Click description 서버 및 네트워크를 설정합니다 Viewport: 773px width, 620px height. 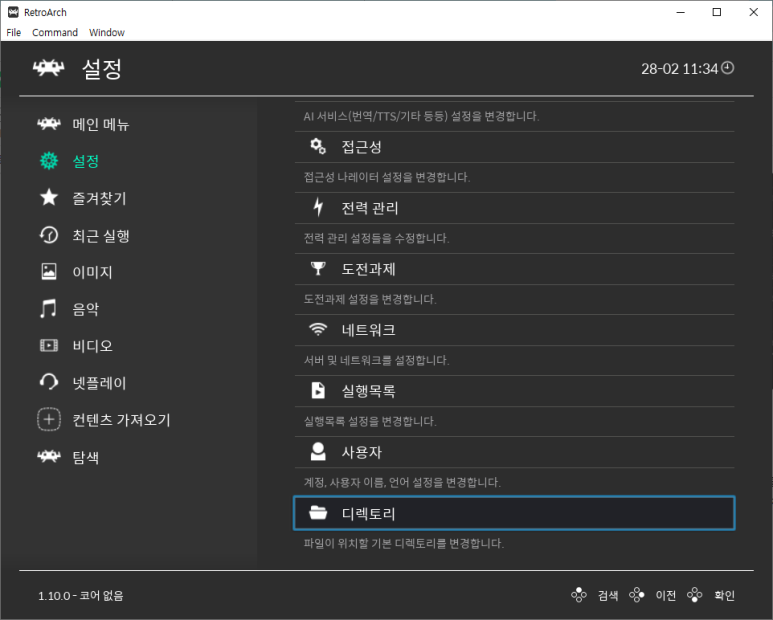(x=377, y=360)
